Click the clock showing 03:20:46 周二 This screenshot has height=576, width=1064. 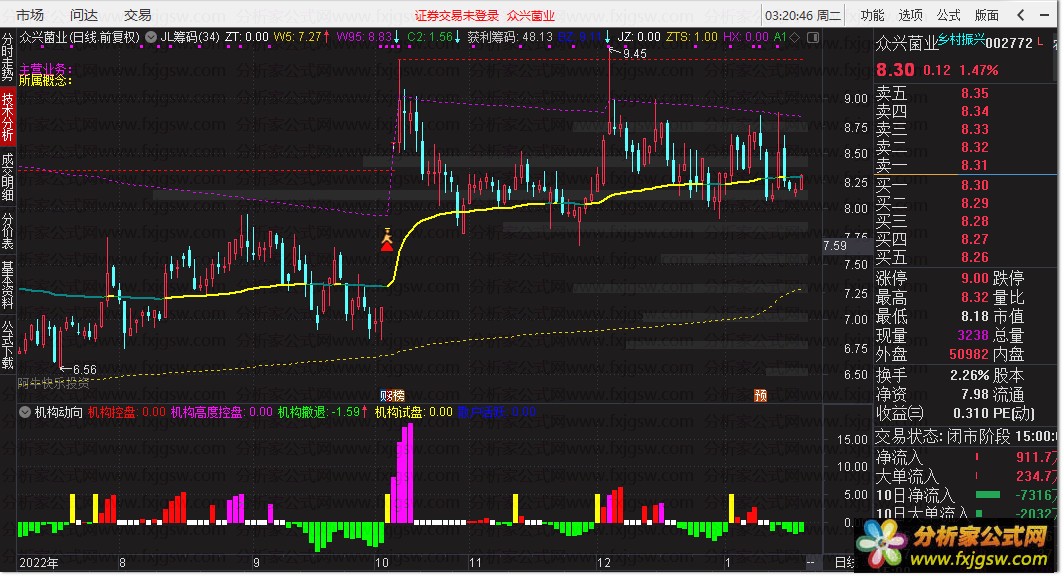coord(803,15)
